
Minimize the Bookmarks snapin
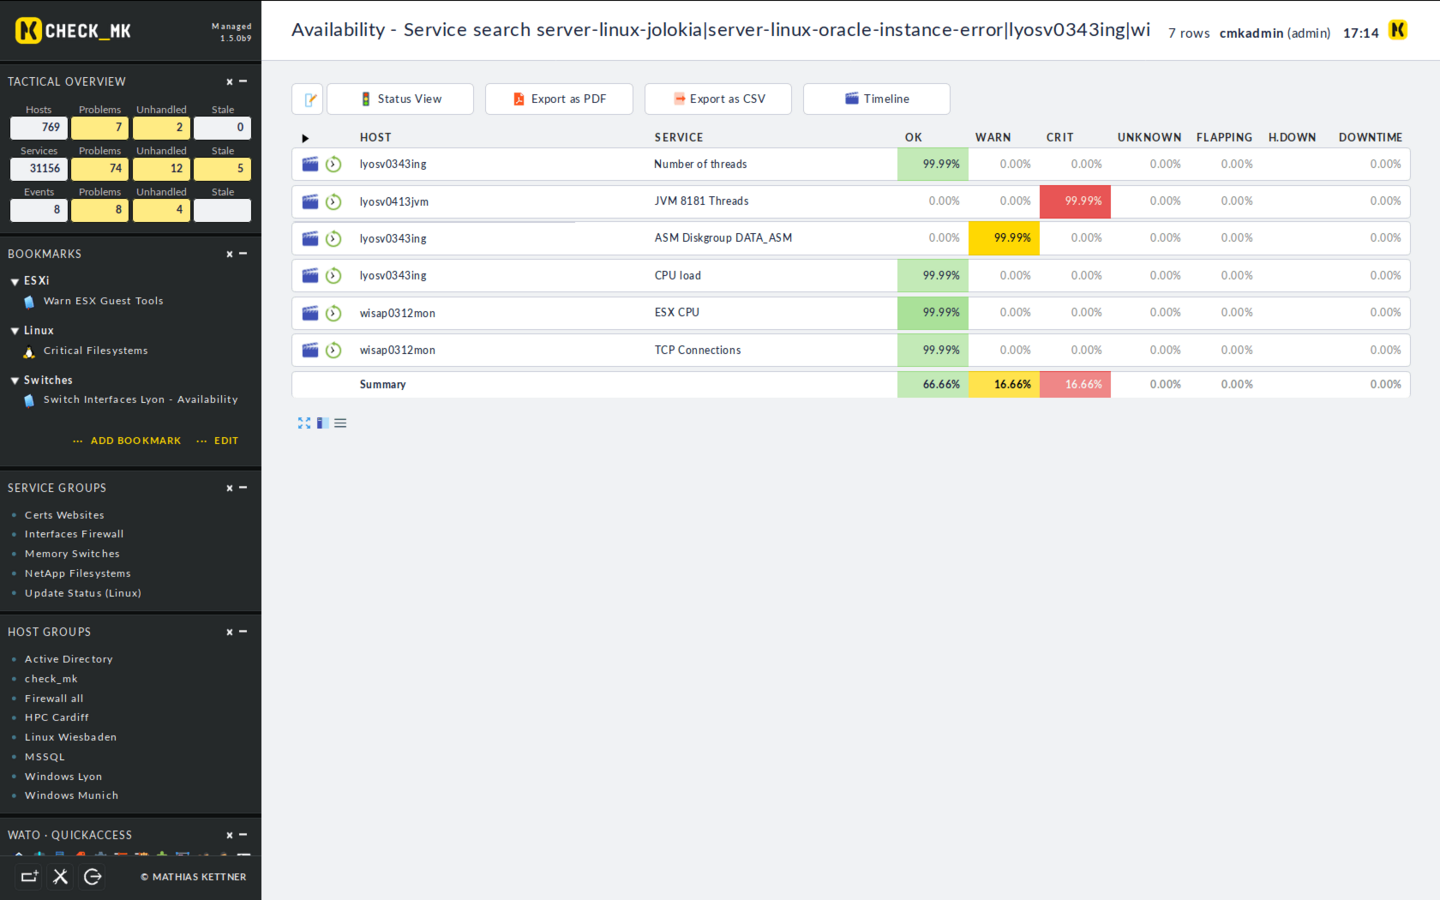click(x=243, y=254)
